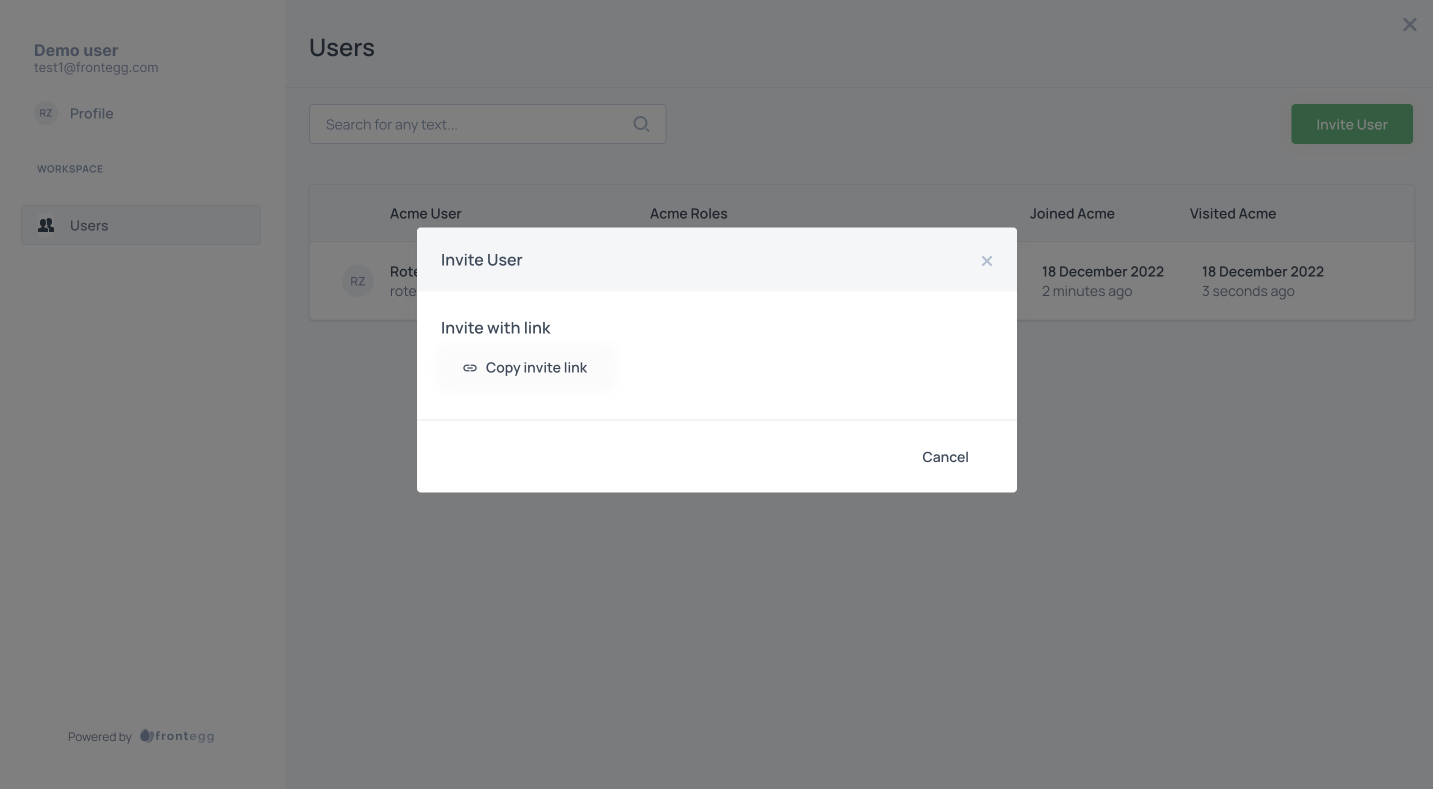Click the RZ avatar next to Profile

point(46,113)
